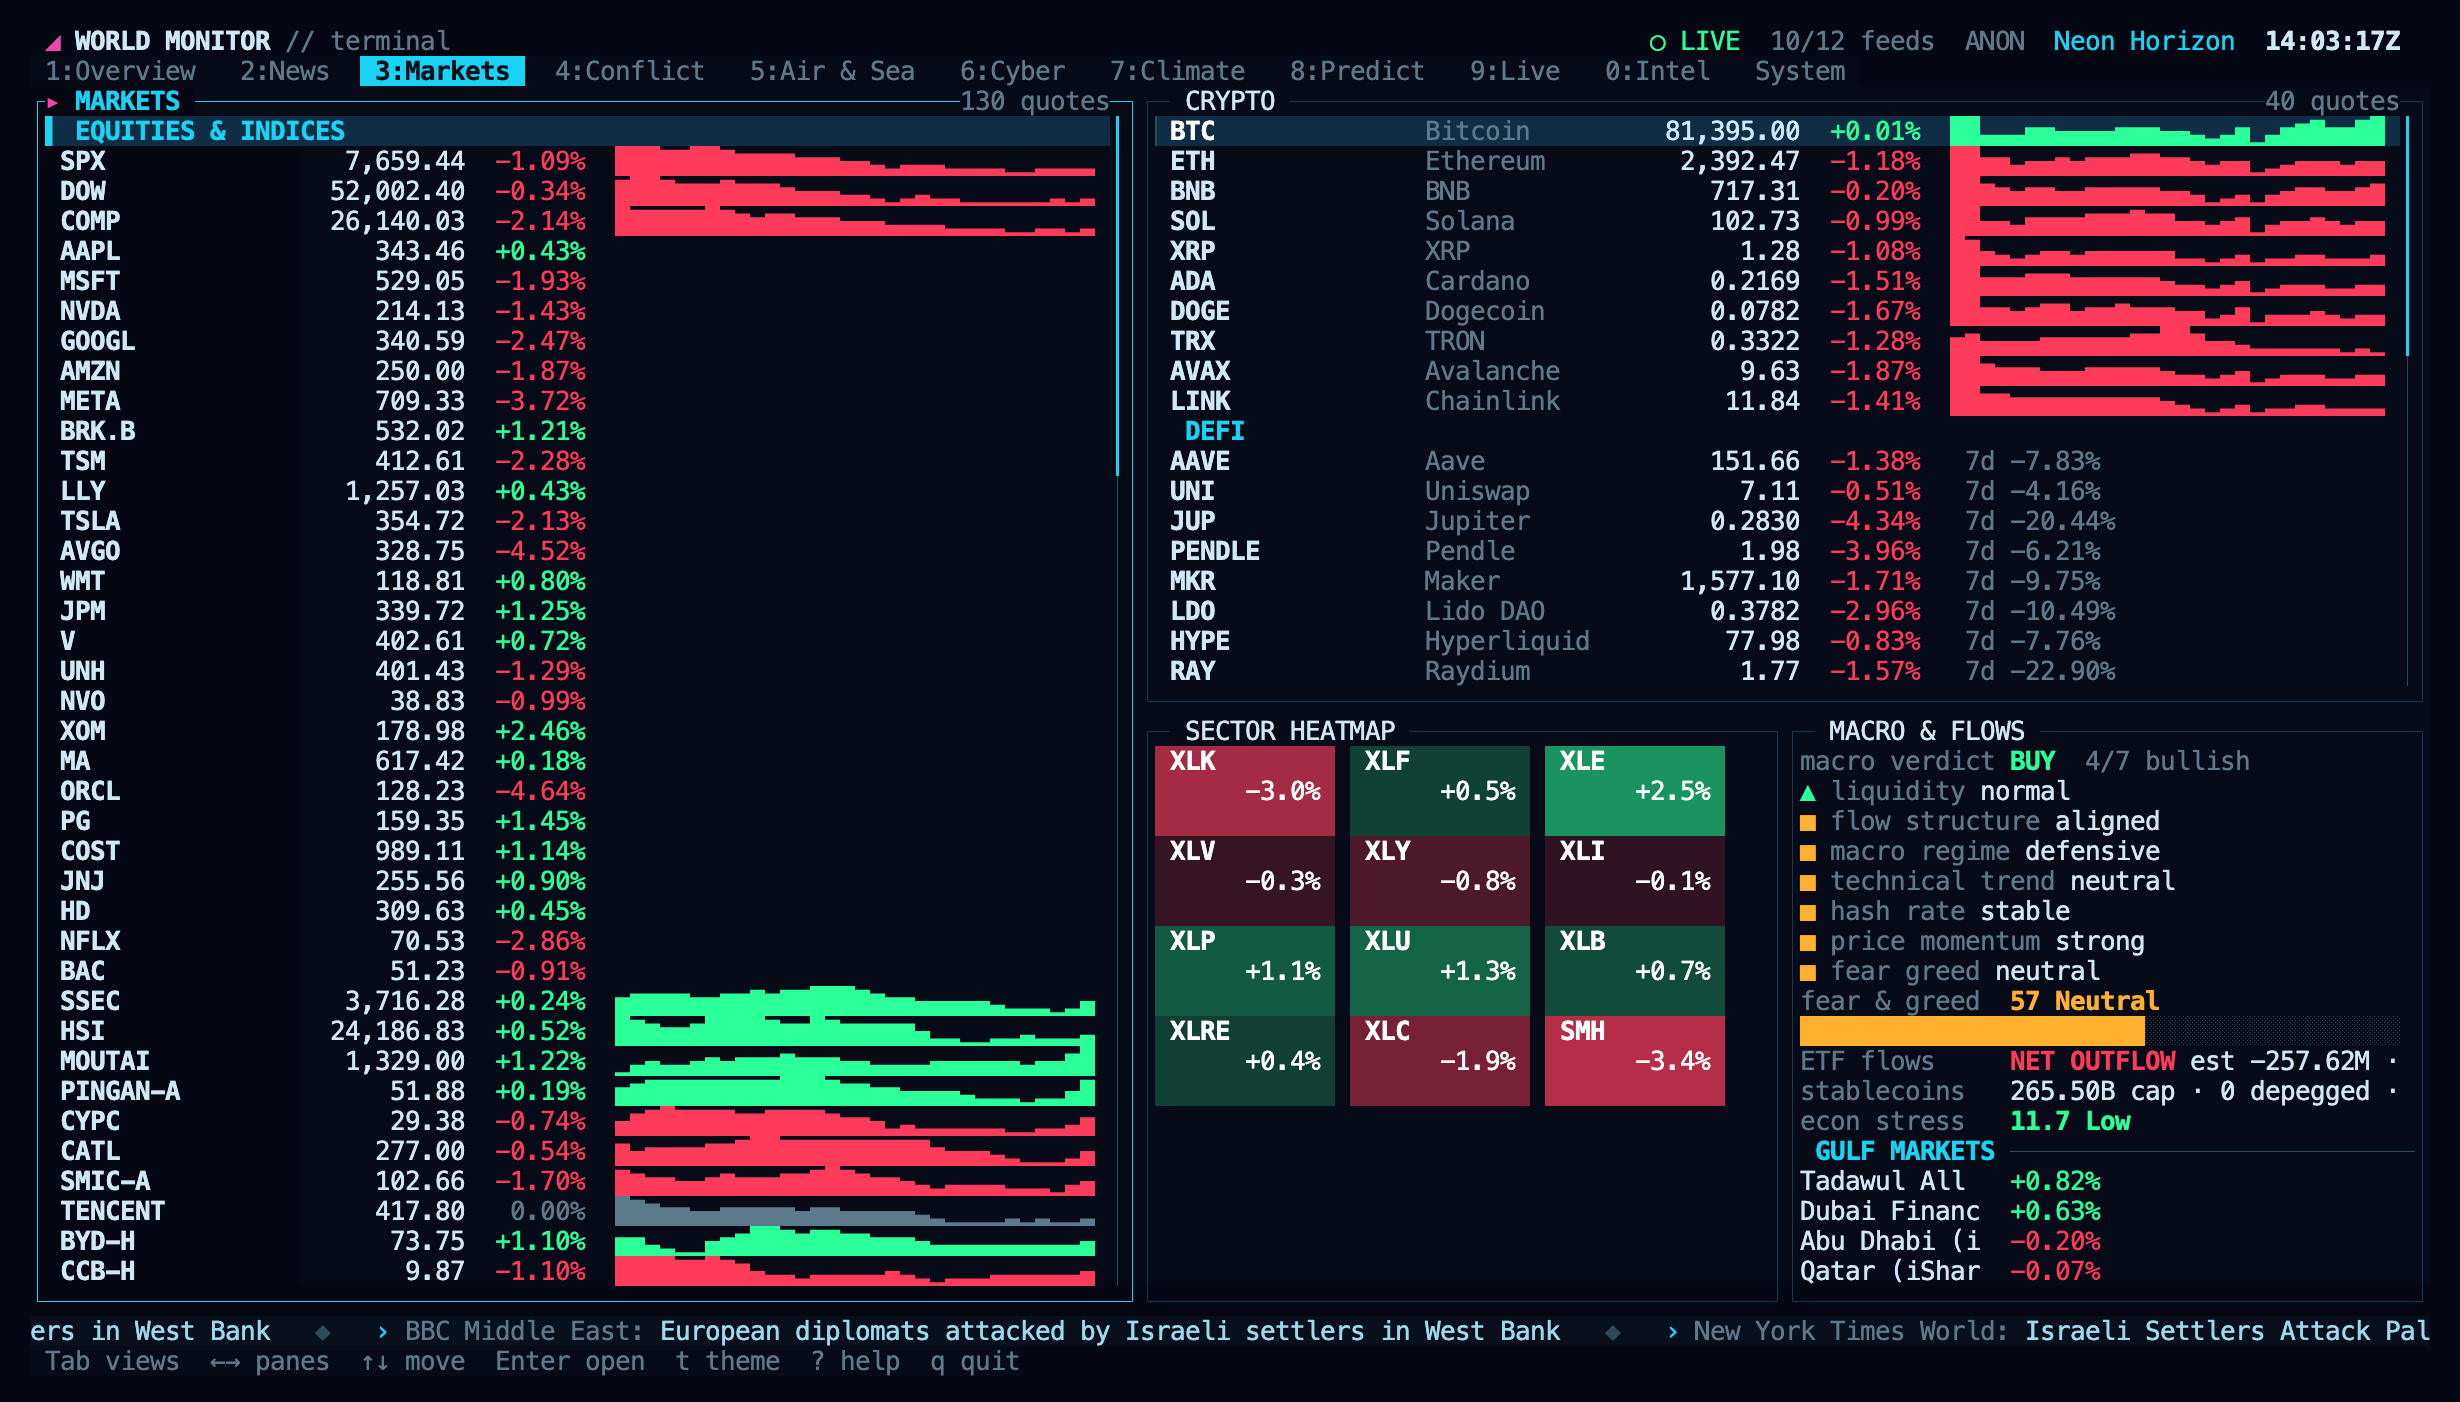Click the XLU heatmap tile
The image size is (2460, 1402).
pyautogui.click(x=1440, y=971)
